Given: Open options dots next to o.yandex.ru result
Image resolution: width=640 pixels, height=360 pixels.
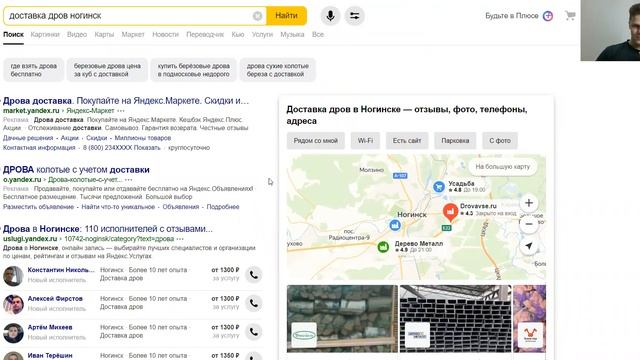Looking at the screenshot, I should click(x=129, y=180).
